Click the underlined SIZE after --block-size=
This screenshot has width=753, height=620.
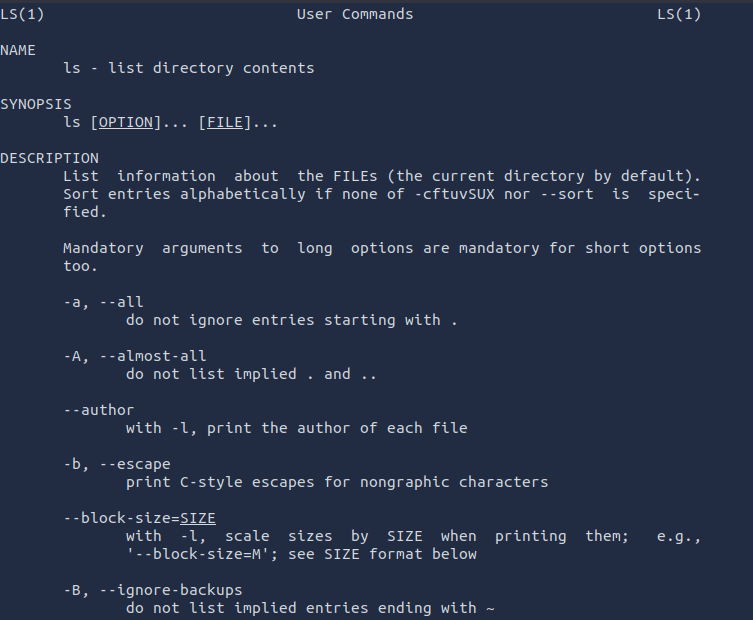(197, 518)
